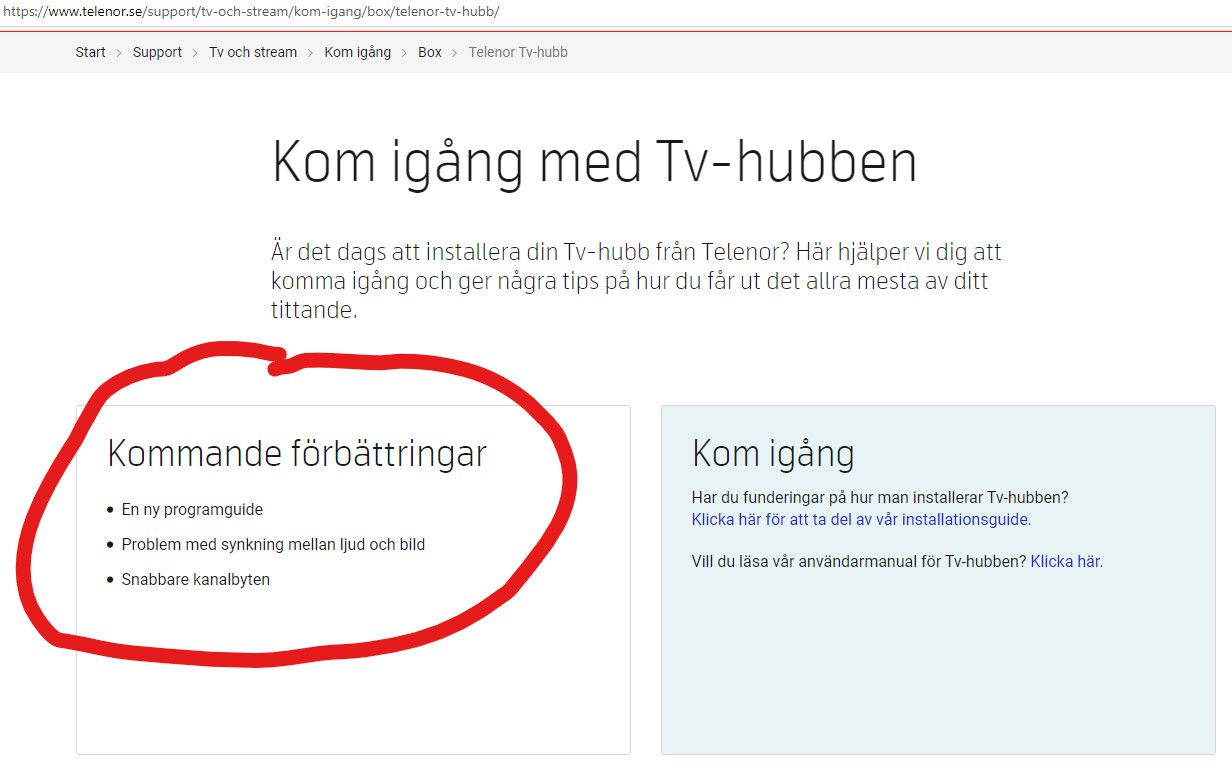1232x775 pixels.
Task: Select the Snabbare kanalbyten list item
Action: coord(195,580)
